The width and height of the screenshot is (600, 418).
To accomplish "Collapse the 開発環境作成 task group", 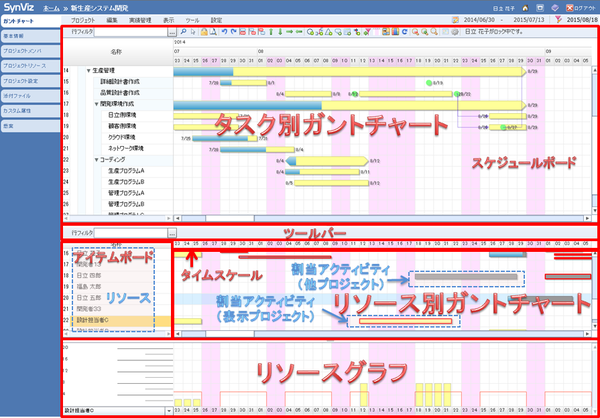I will (96, 104).
